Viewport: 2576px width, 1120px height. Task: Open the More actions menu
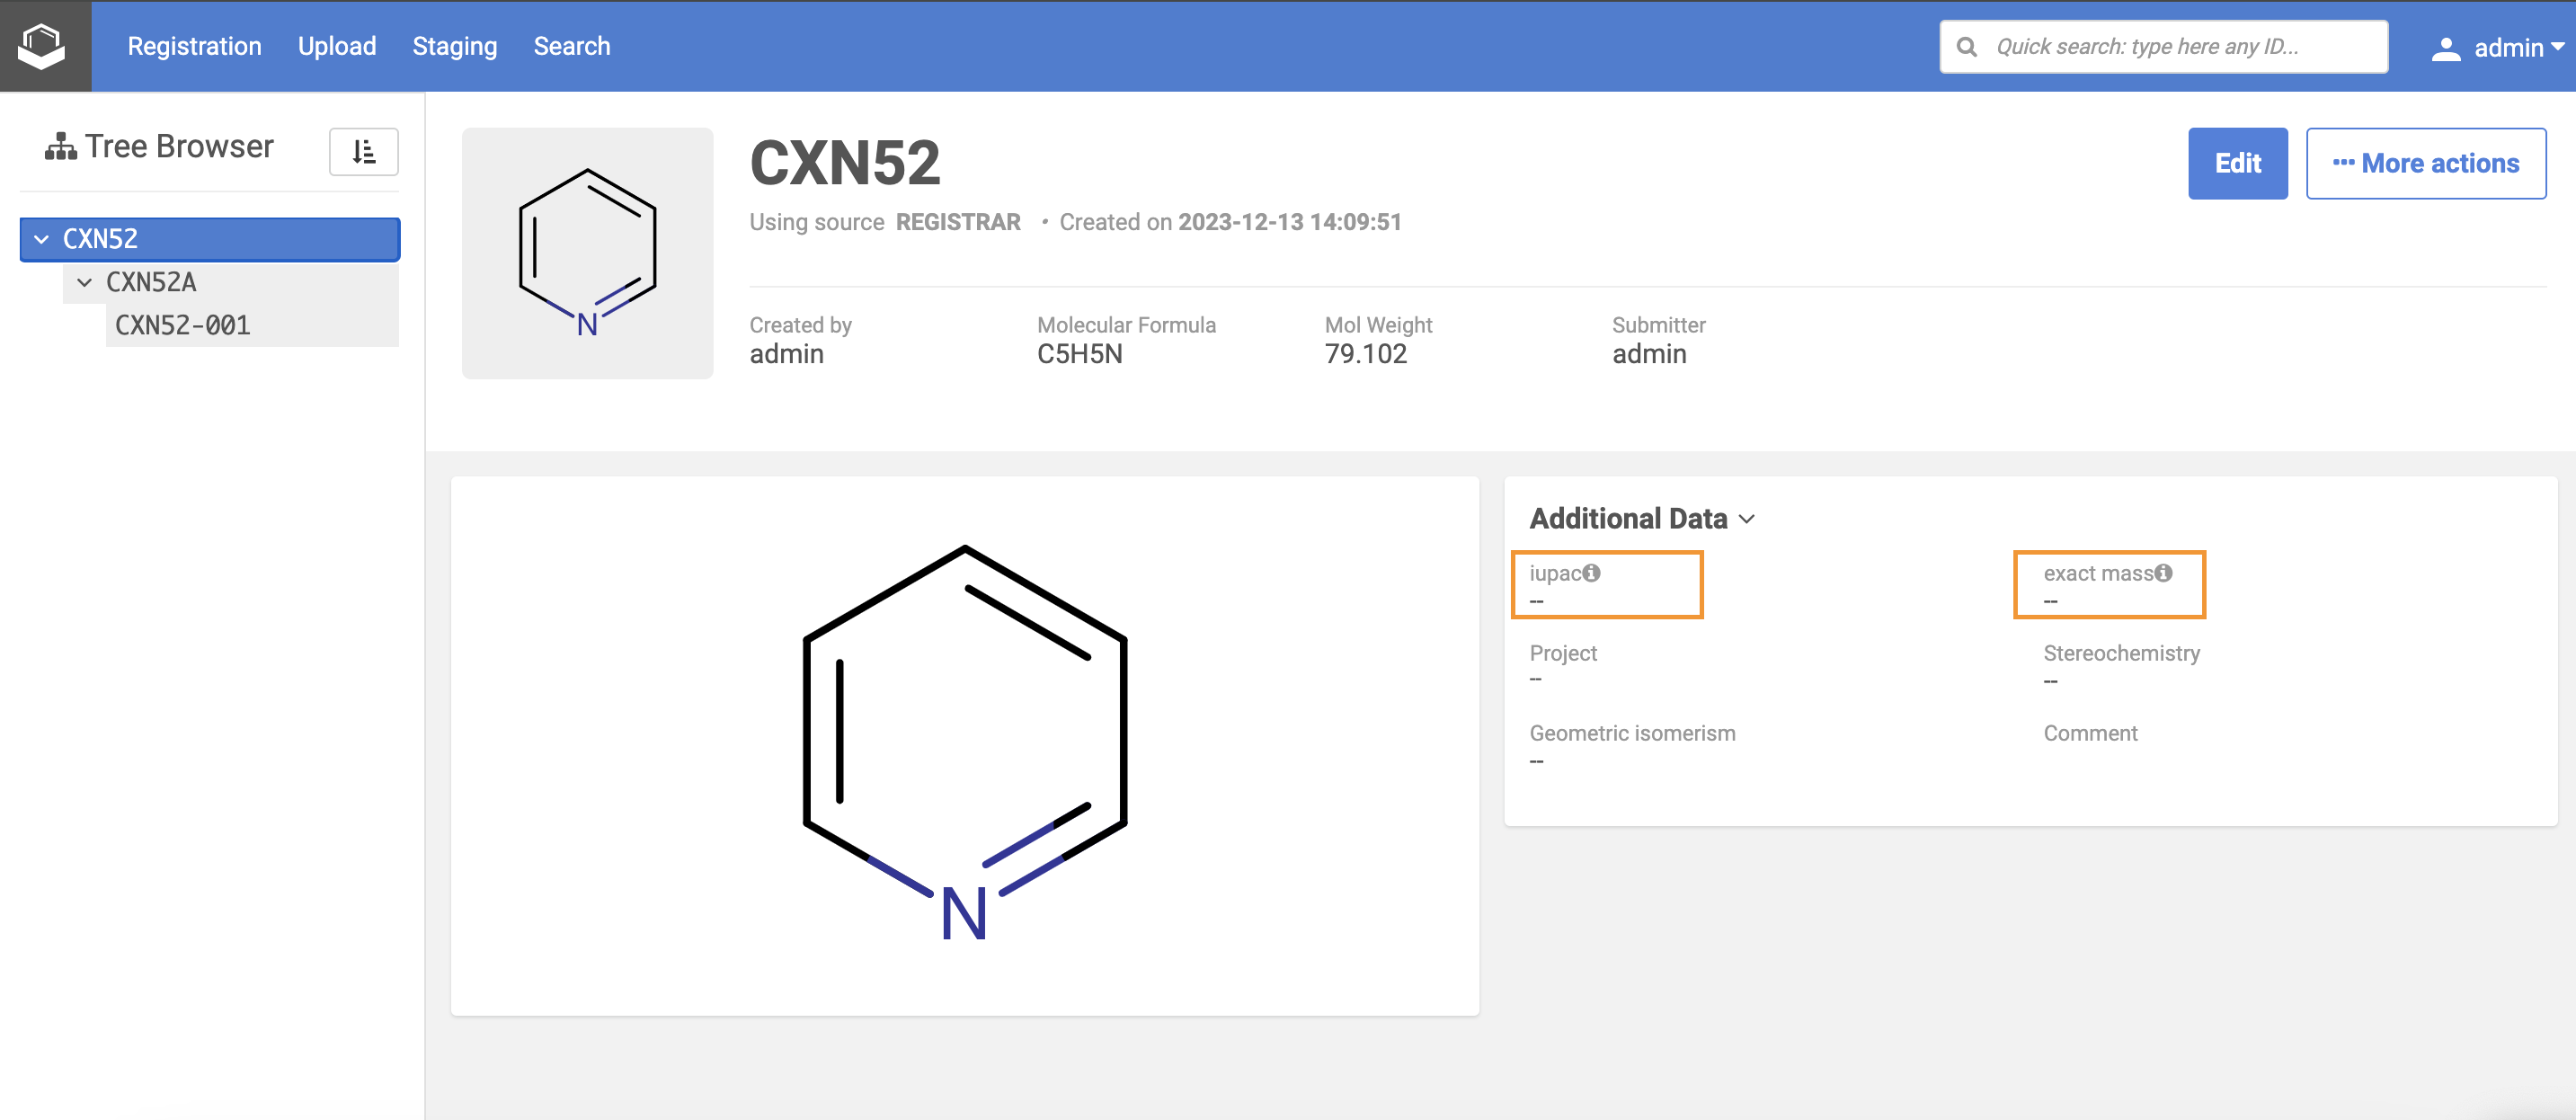[x=2425, y=163]
